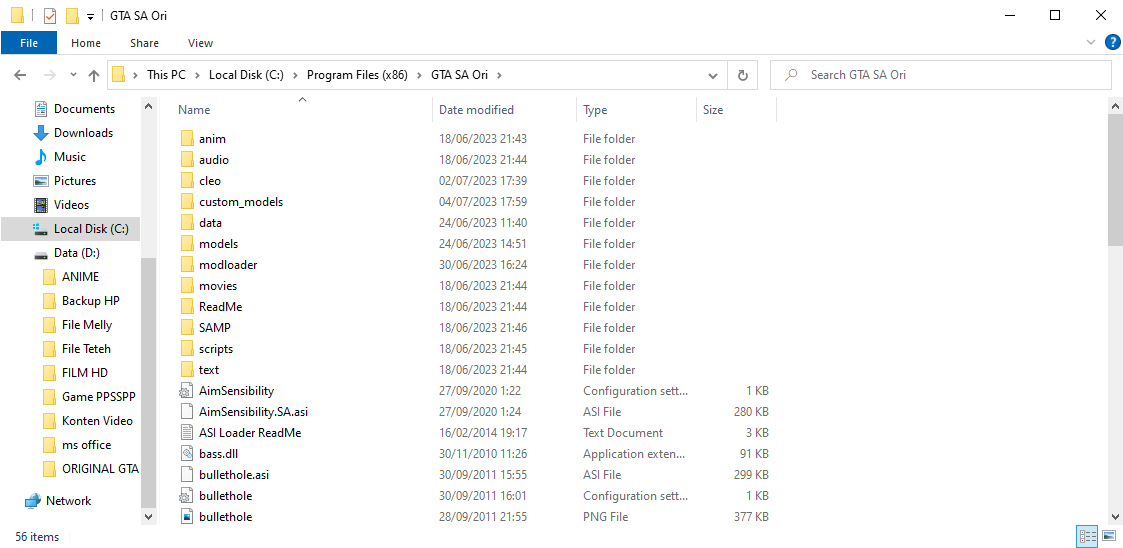Expand the chevron after Program Files (x86) breadcrumb
The height and width of the screenshot is (548, 1123).
[x=419, y=74]
